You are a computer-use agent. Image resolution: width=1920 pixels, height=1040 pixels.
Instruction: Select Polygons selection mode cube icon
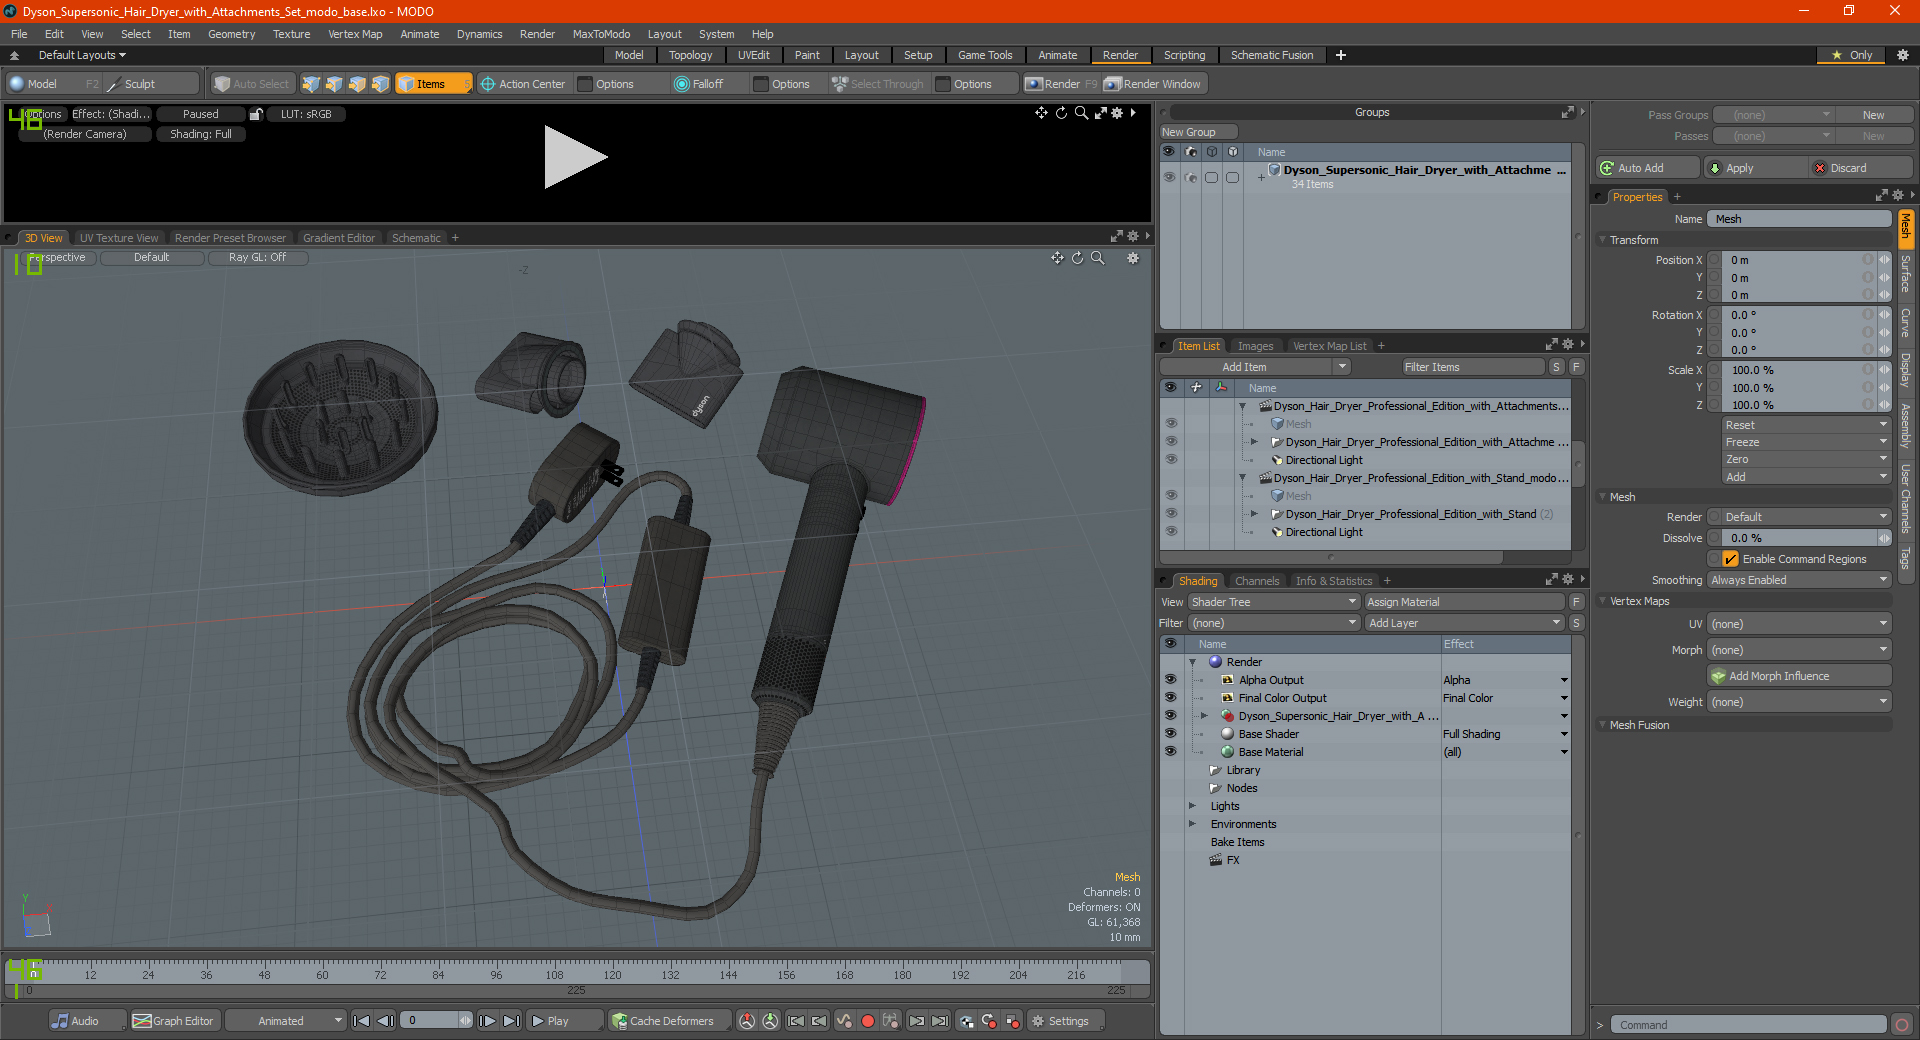coord(357,84)
